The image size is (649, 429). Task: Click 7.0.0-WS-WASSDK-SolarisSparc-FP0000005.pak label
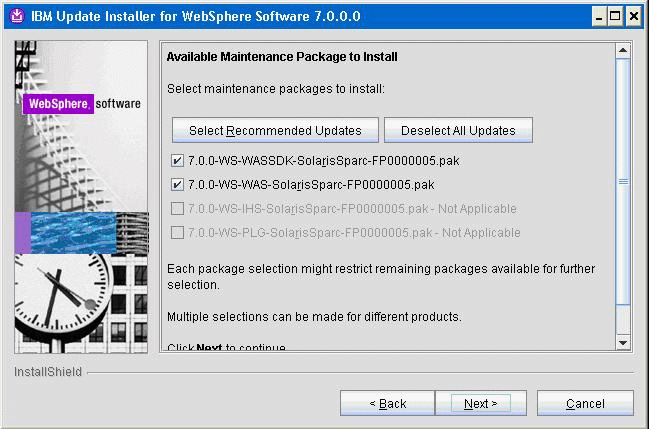pos(324,161)
